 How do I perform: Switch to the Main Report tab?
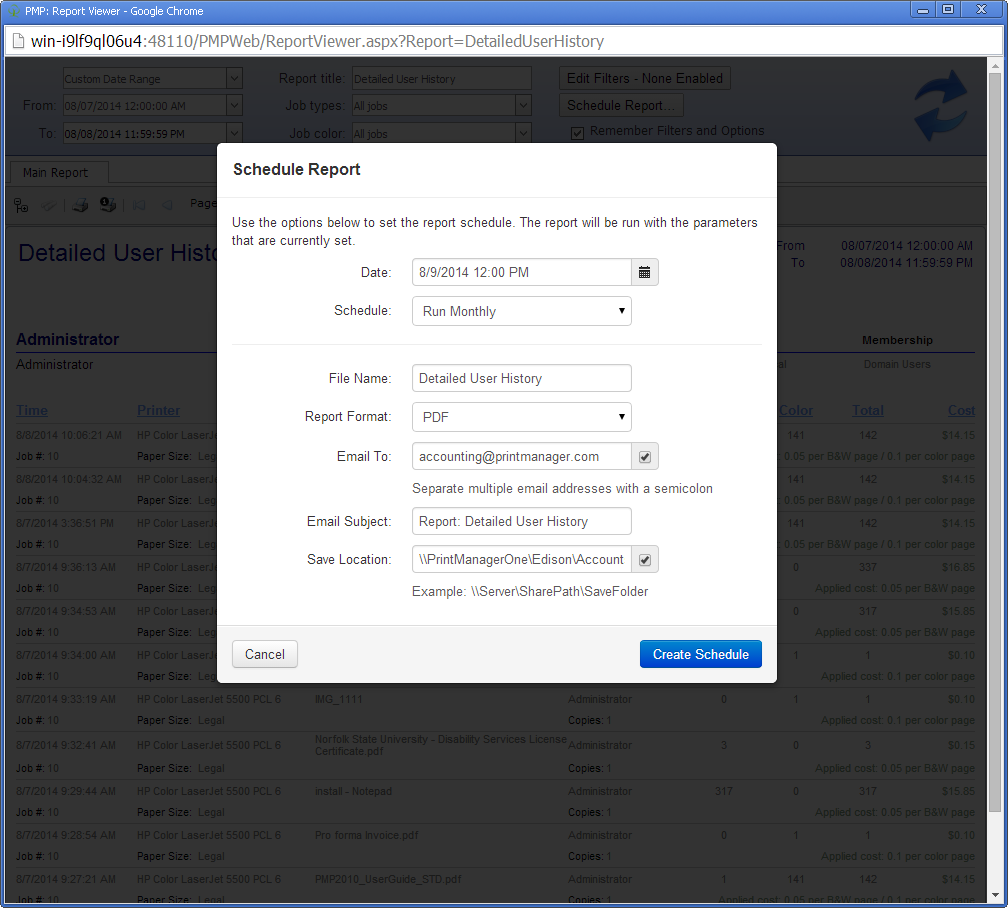55,173
